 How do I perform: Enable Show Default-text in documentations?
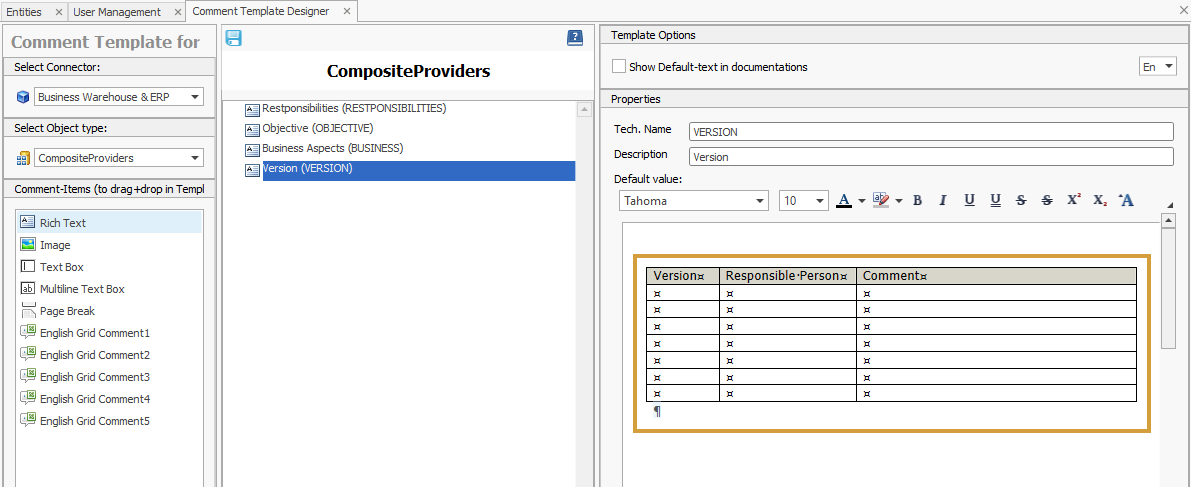coord(619,67)
